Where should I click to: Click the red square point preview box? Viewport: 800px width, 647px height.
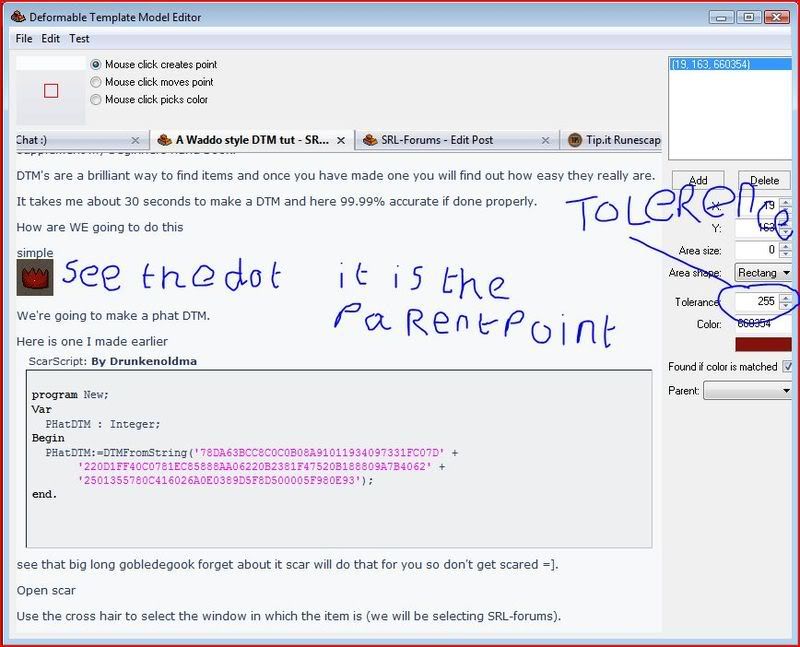[x=51, y=91]
